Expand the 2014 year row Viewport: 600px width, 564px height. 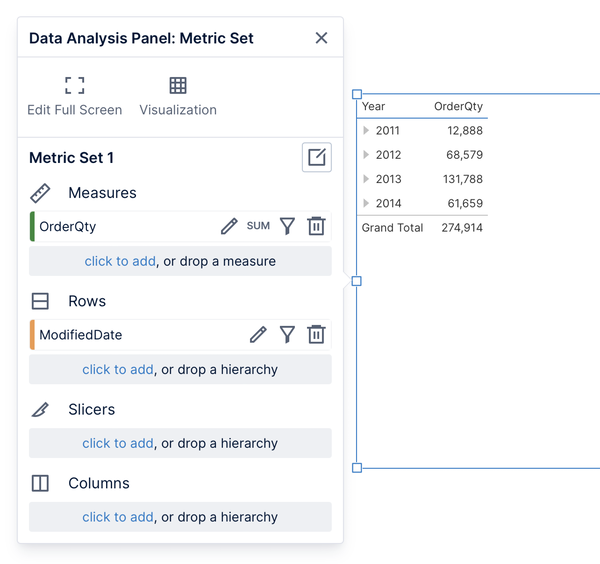coord(367,203)
